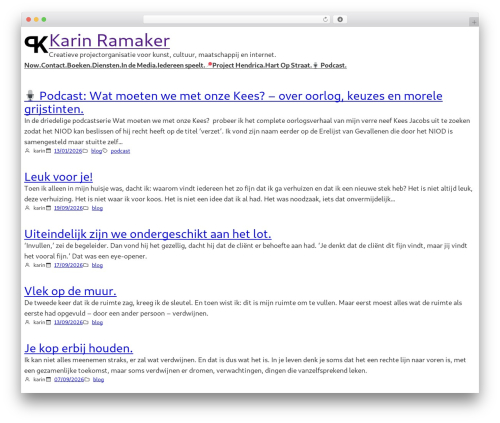Image resolution: width=500 pixels, height=423 pixels.
Task: Click author name karin under Leuk voor je!
Action: point(39,208)
